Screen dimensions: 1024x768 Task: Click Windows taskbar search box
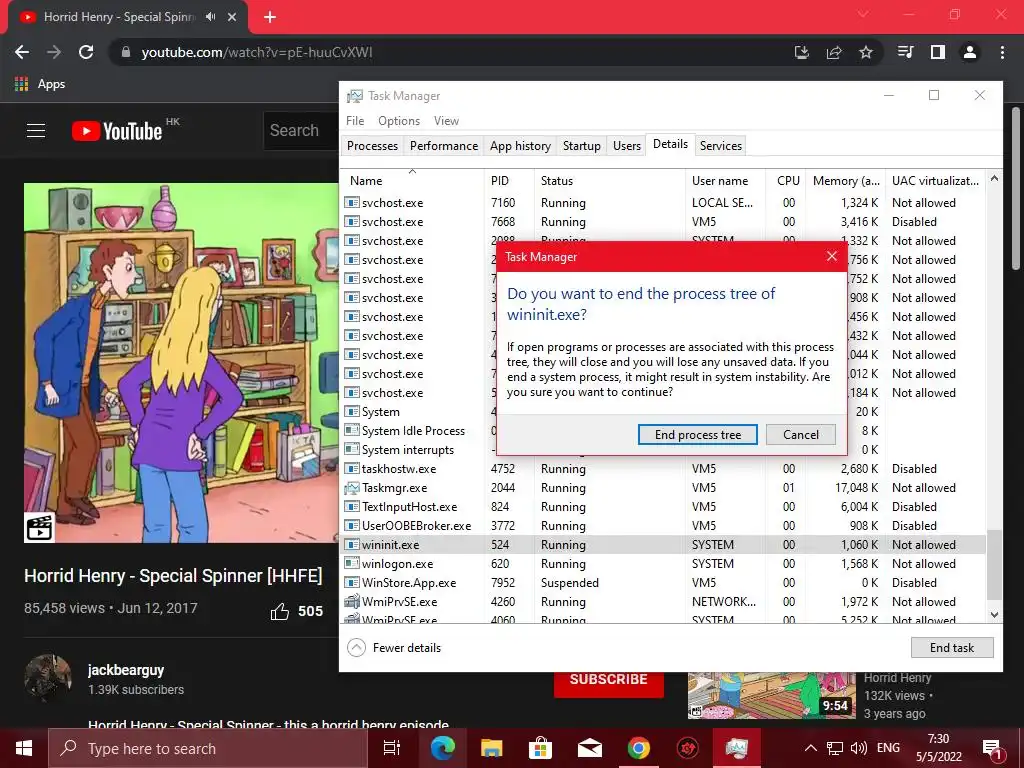click(x=208, y=748)
